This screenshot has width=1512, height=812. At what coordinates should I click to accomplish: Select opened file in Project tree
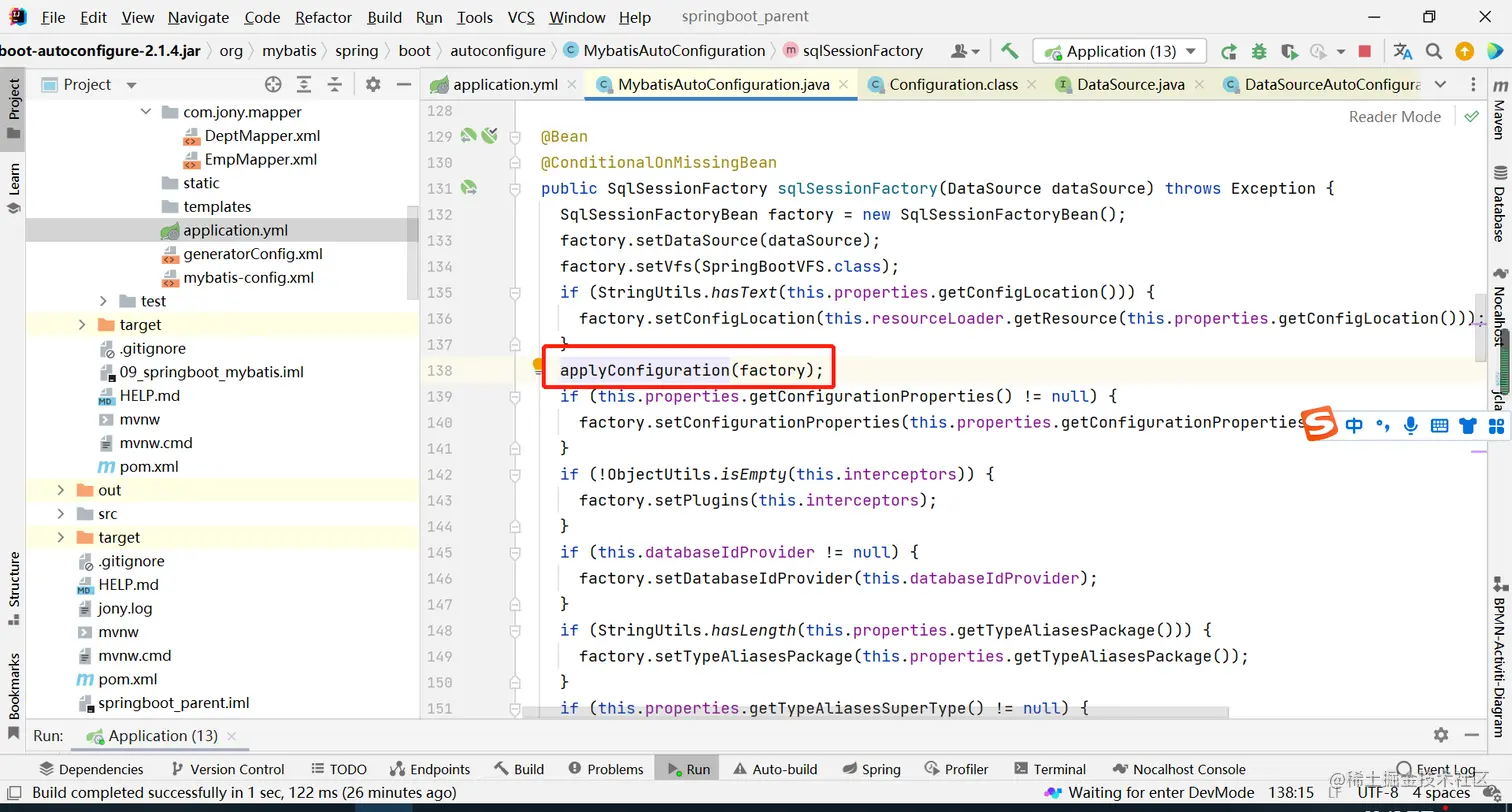(273, 85)
